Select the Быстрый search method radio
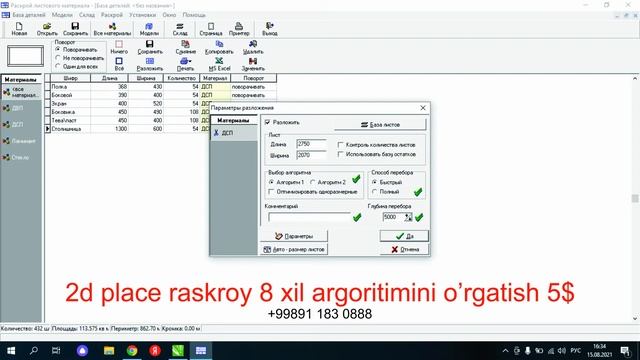The height and width of the screenshot is (360, 640). [x=374, y=182]
